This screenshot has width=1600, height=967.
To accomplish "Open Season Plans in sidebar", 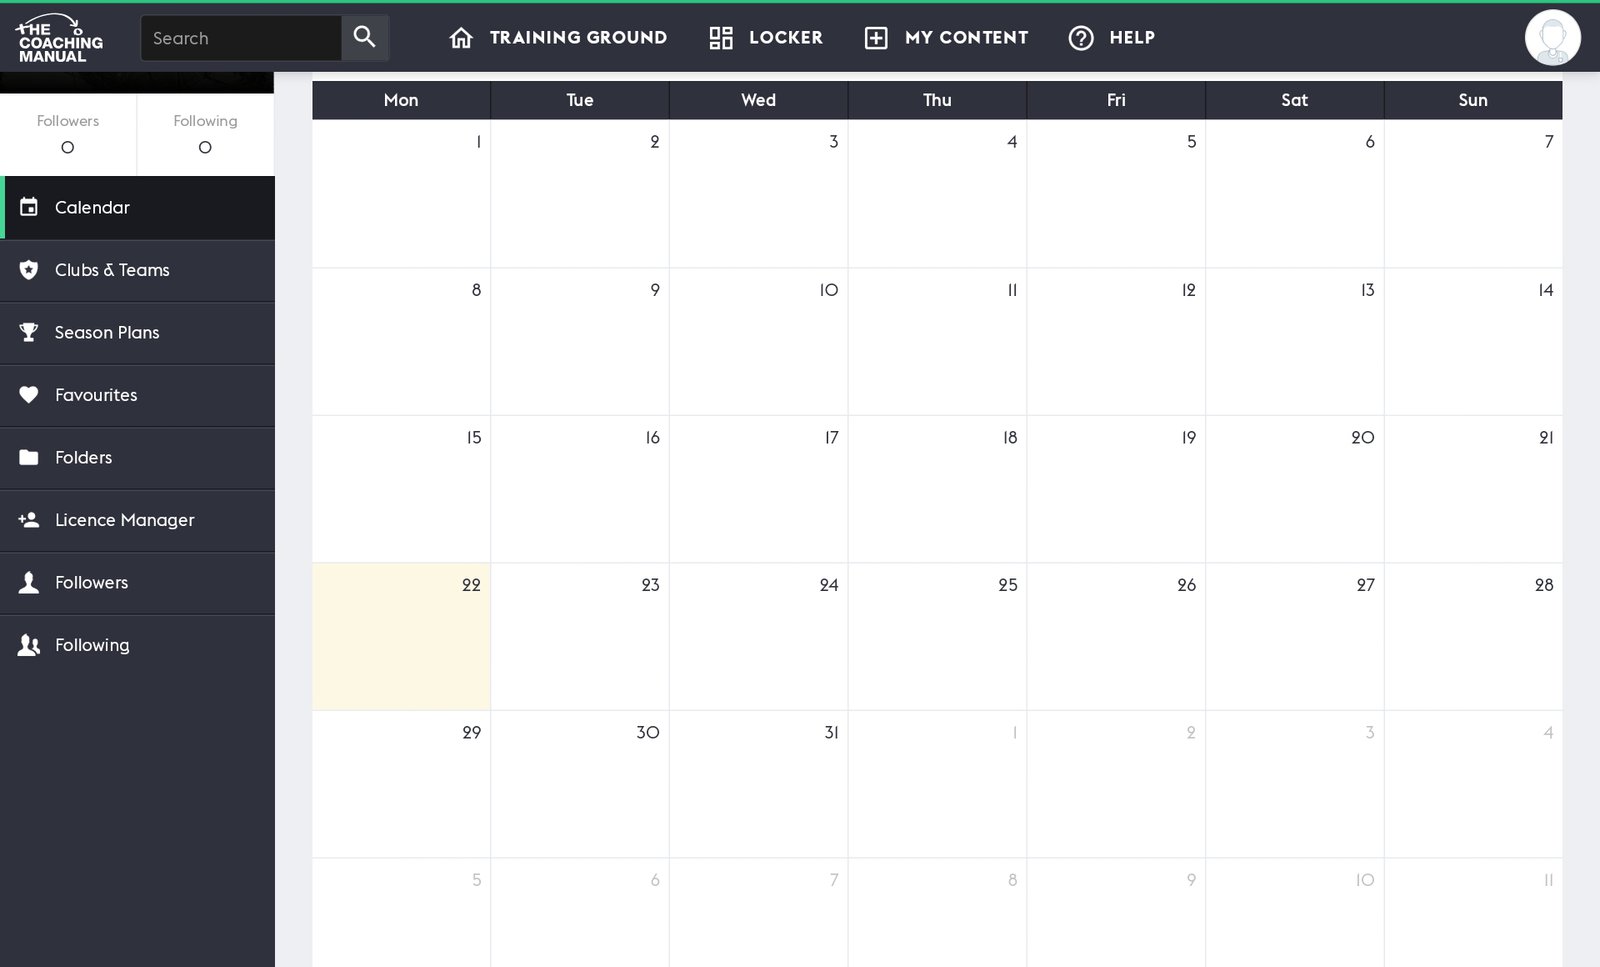I will [137, 333].
